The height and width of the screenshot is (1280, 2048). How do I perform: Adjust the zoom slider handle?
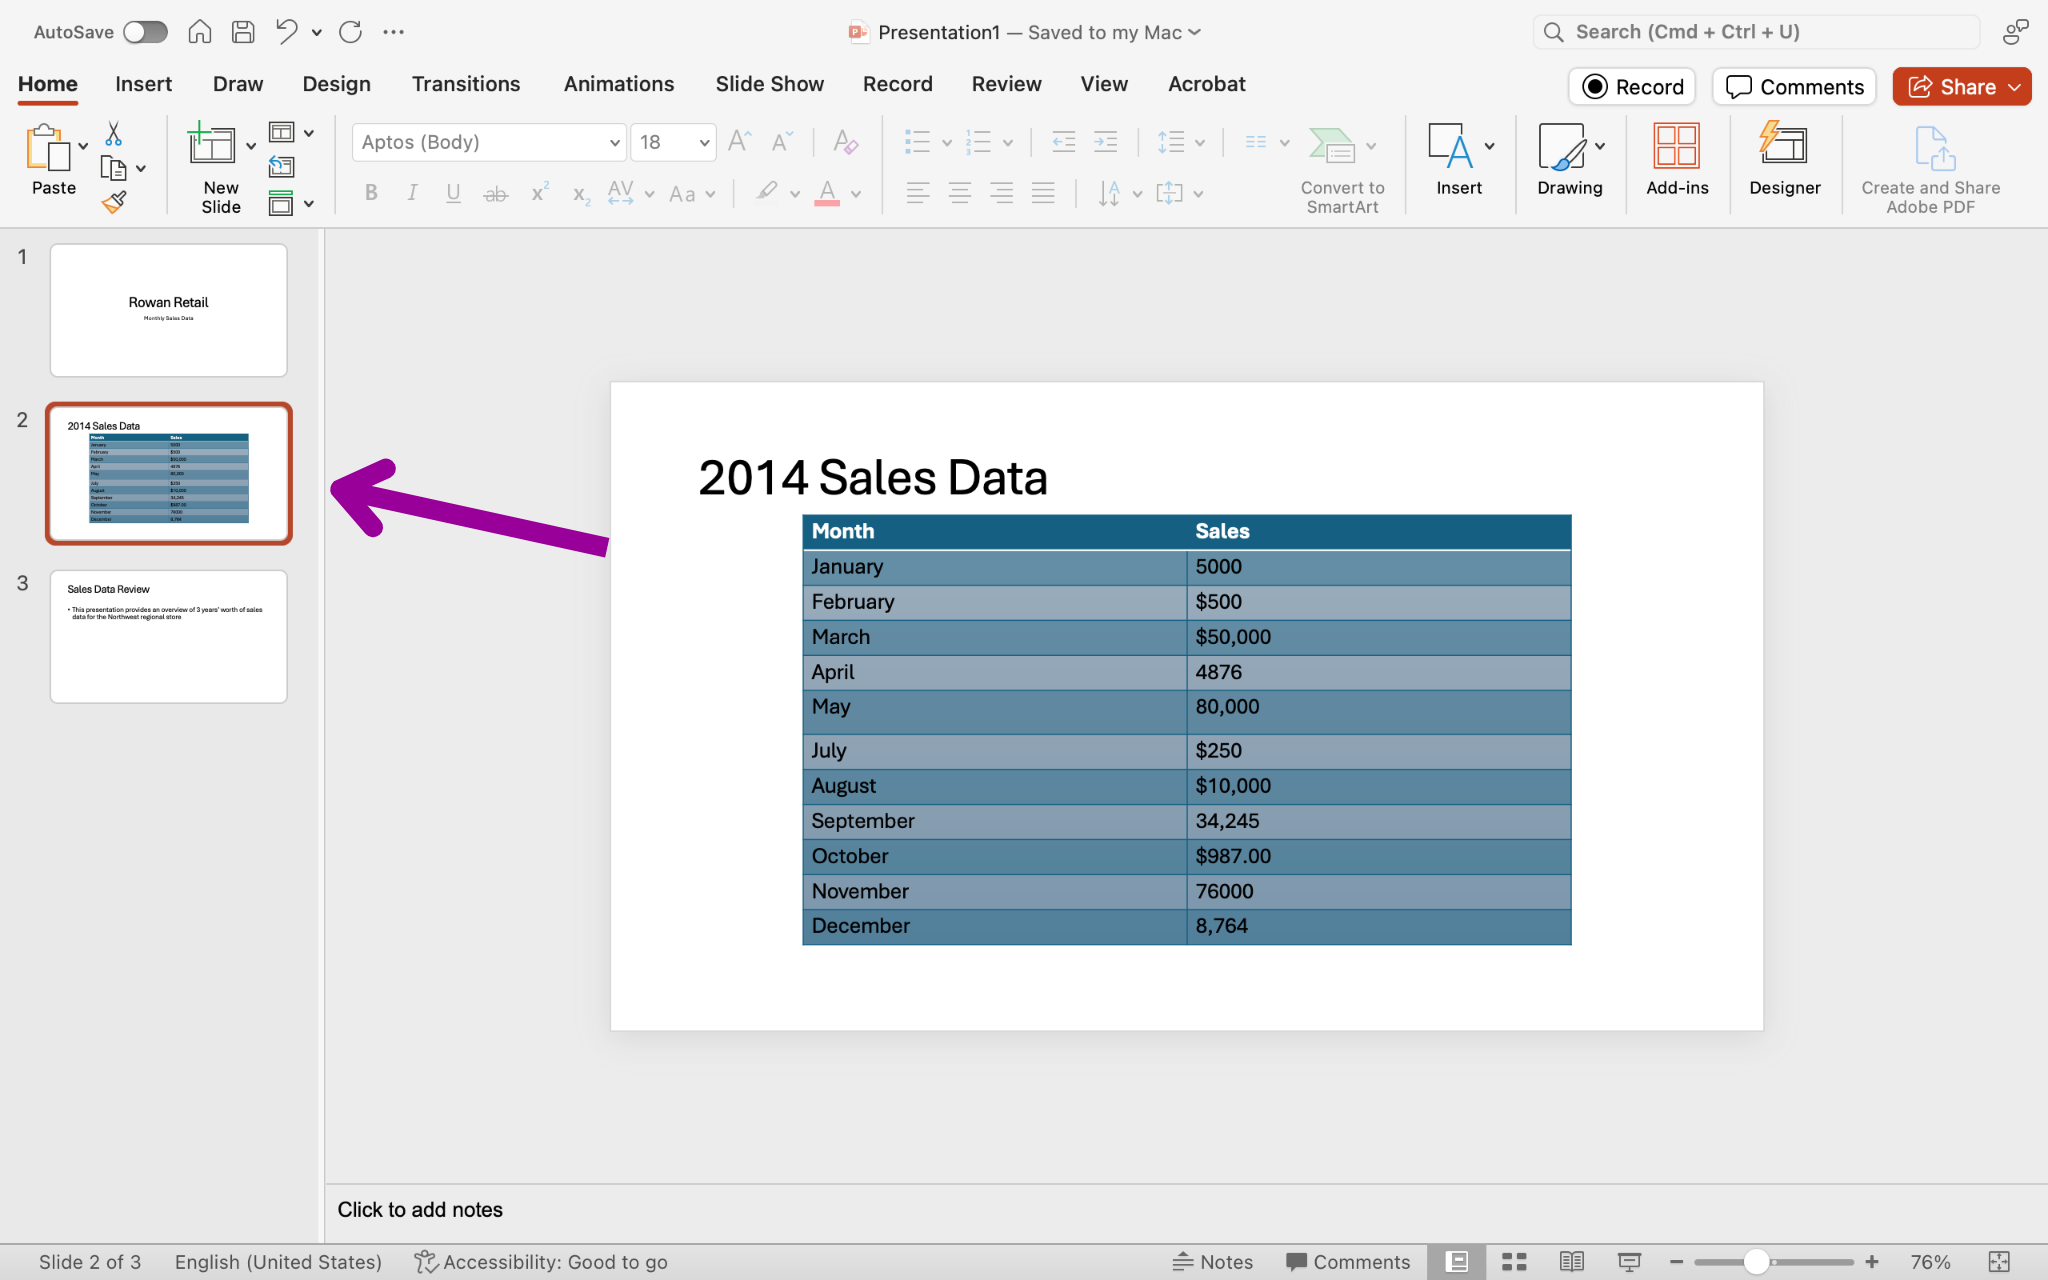1756,1262
